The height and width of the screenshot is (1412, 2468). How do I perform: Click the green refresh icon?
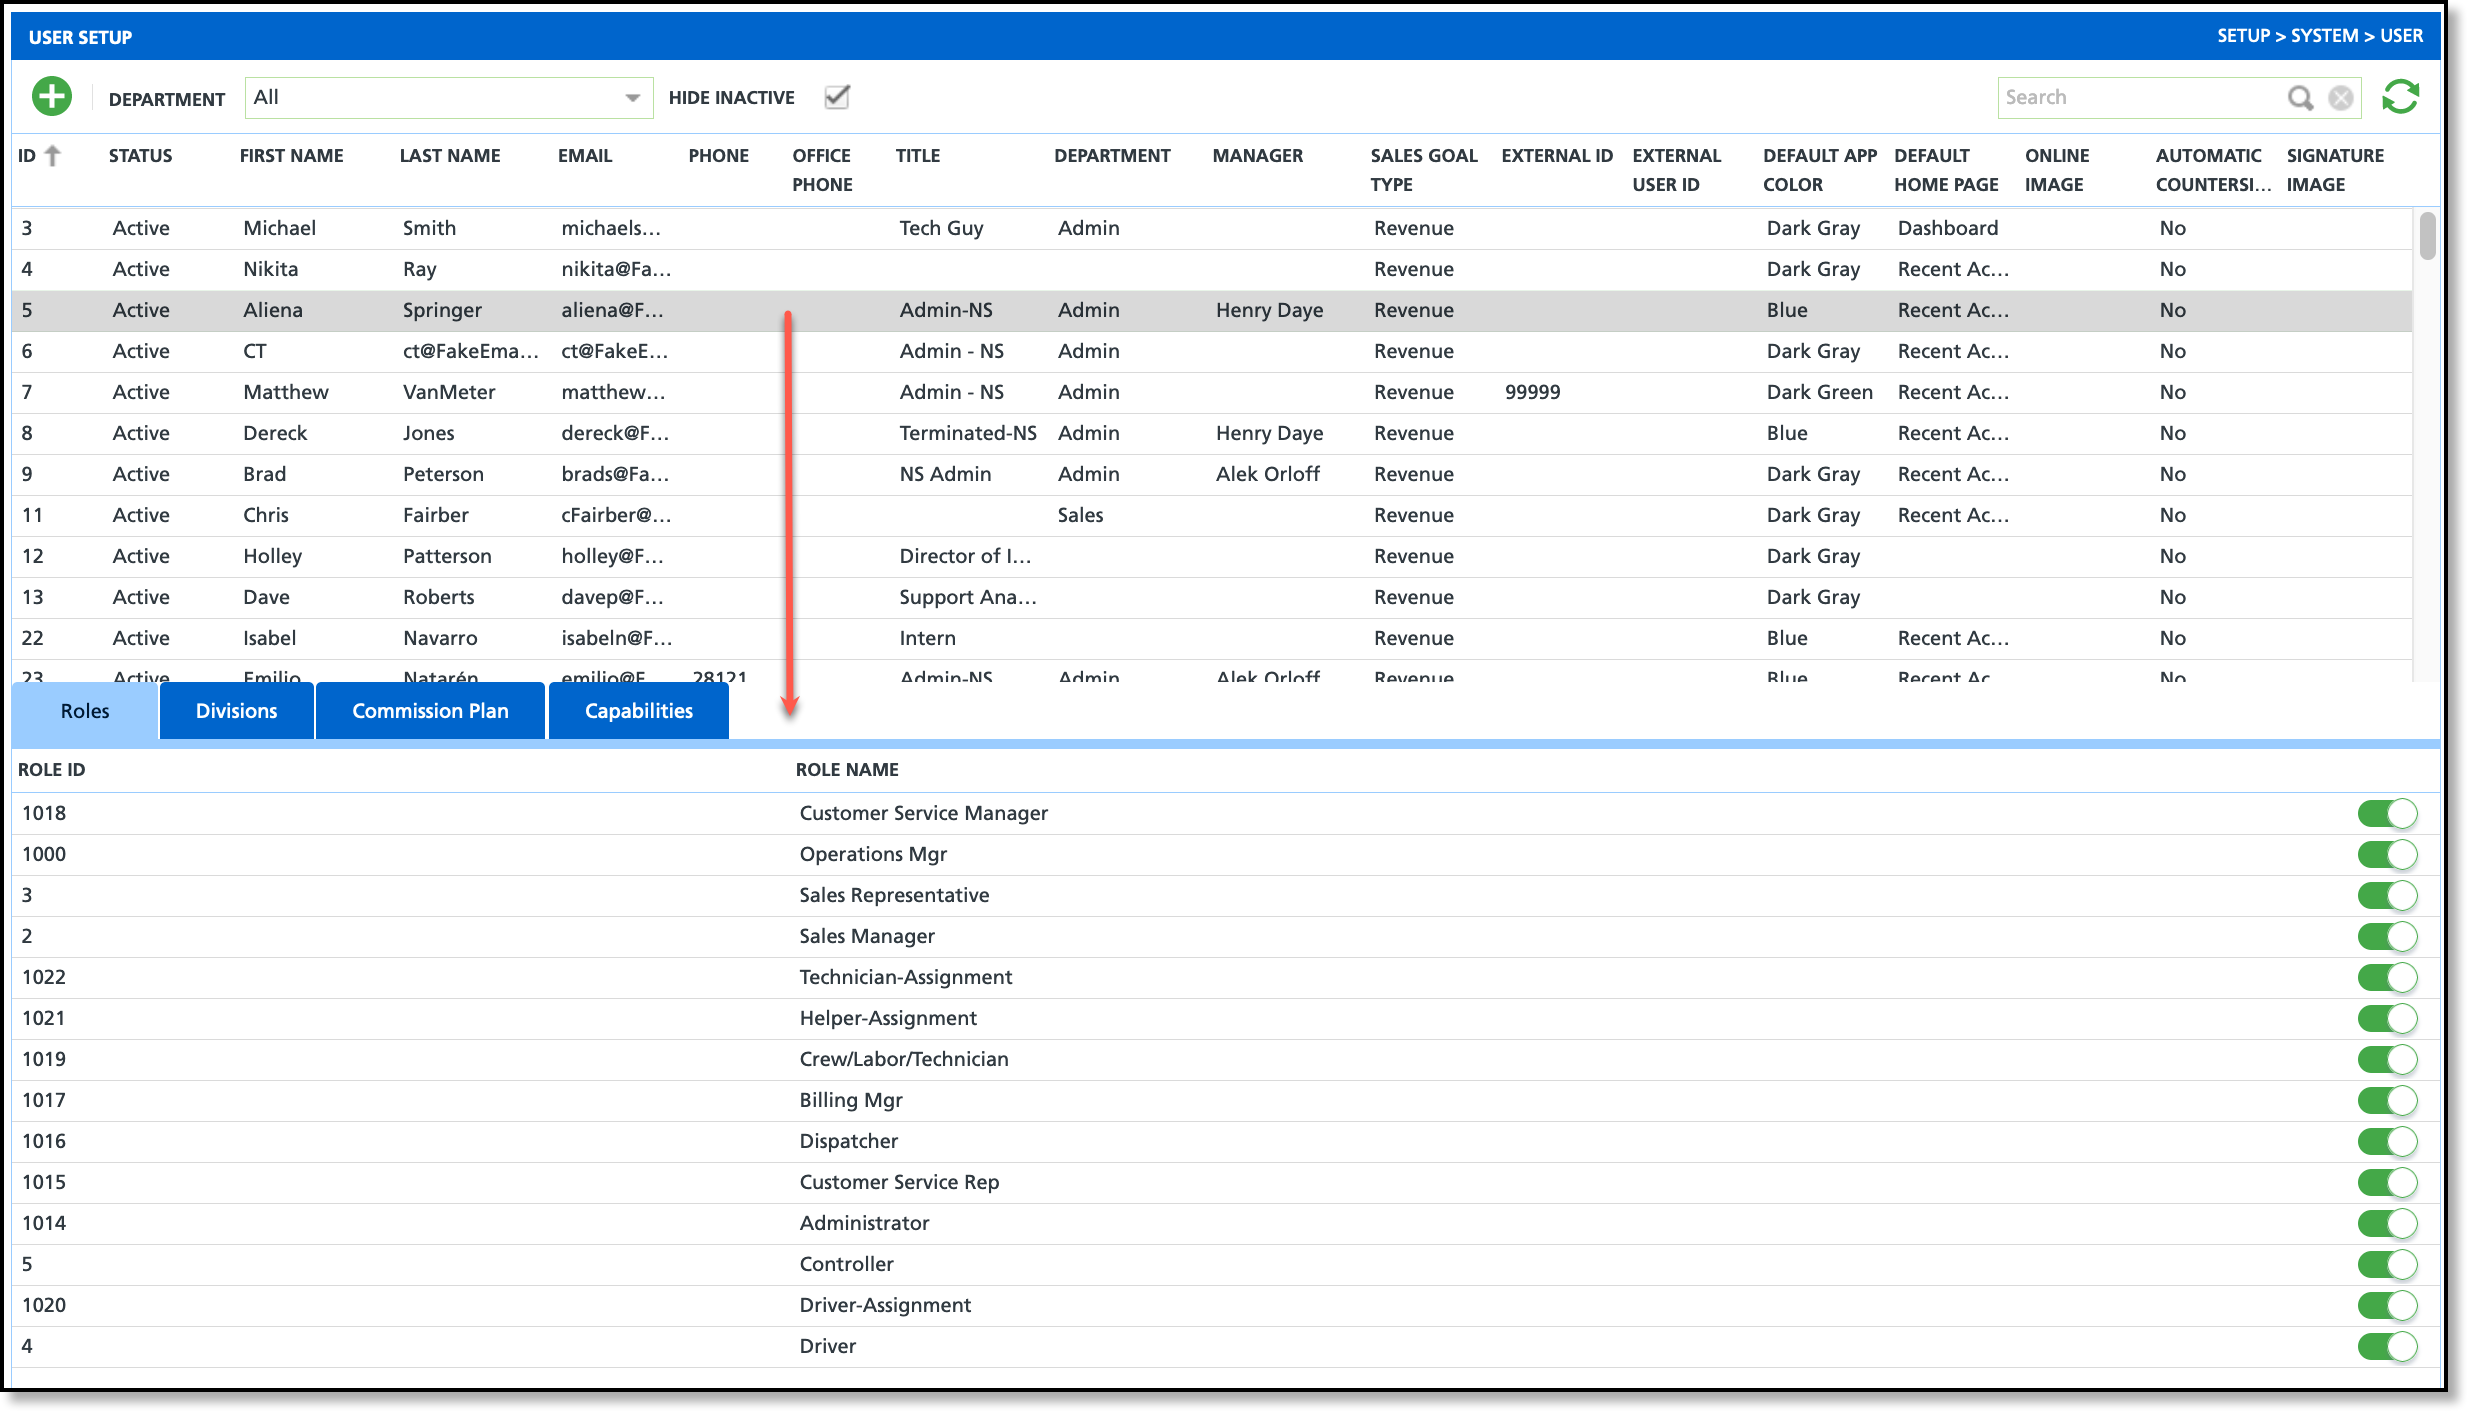tap(2400, 97)
